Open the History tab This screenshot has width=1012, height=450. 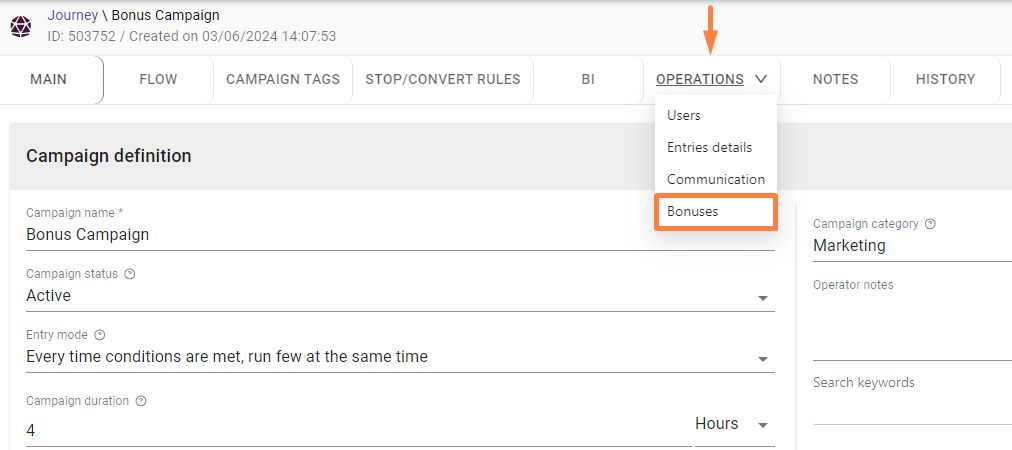[945, 79]
